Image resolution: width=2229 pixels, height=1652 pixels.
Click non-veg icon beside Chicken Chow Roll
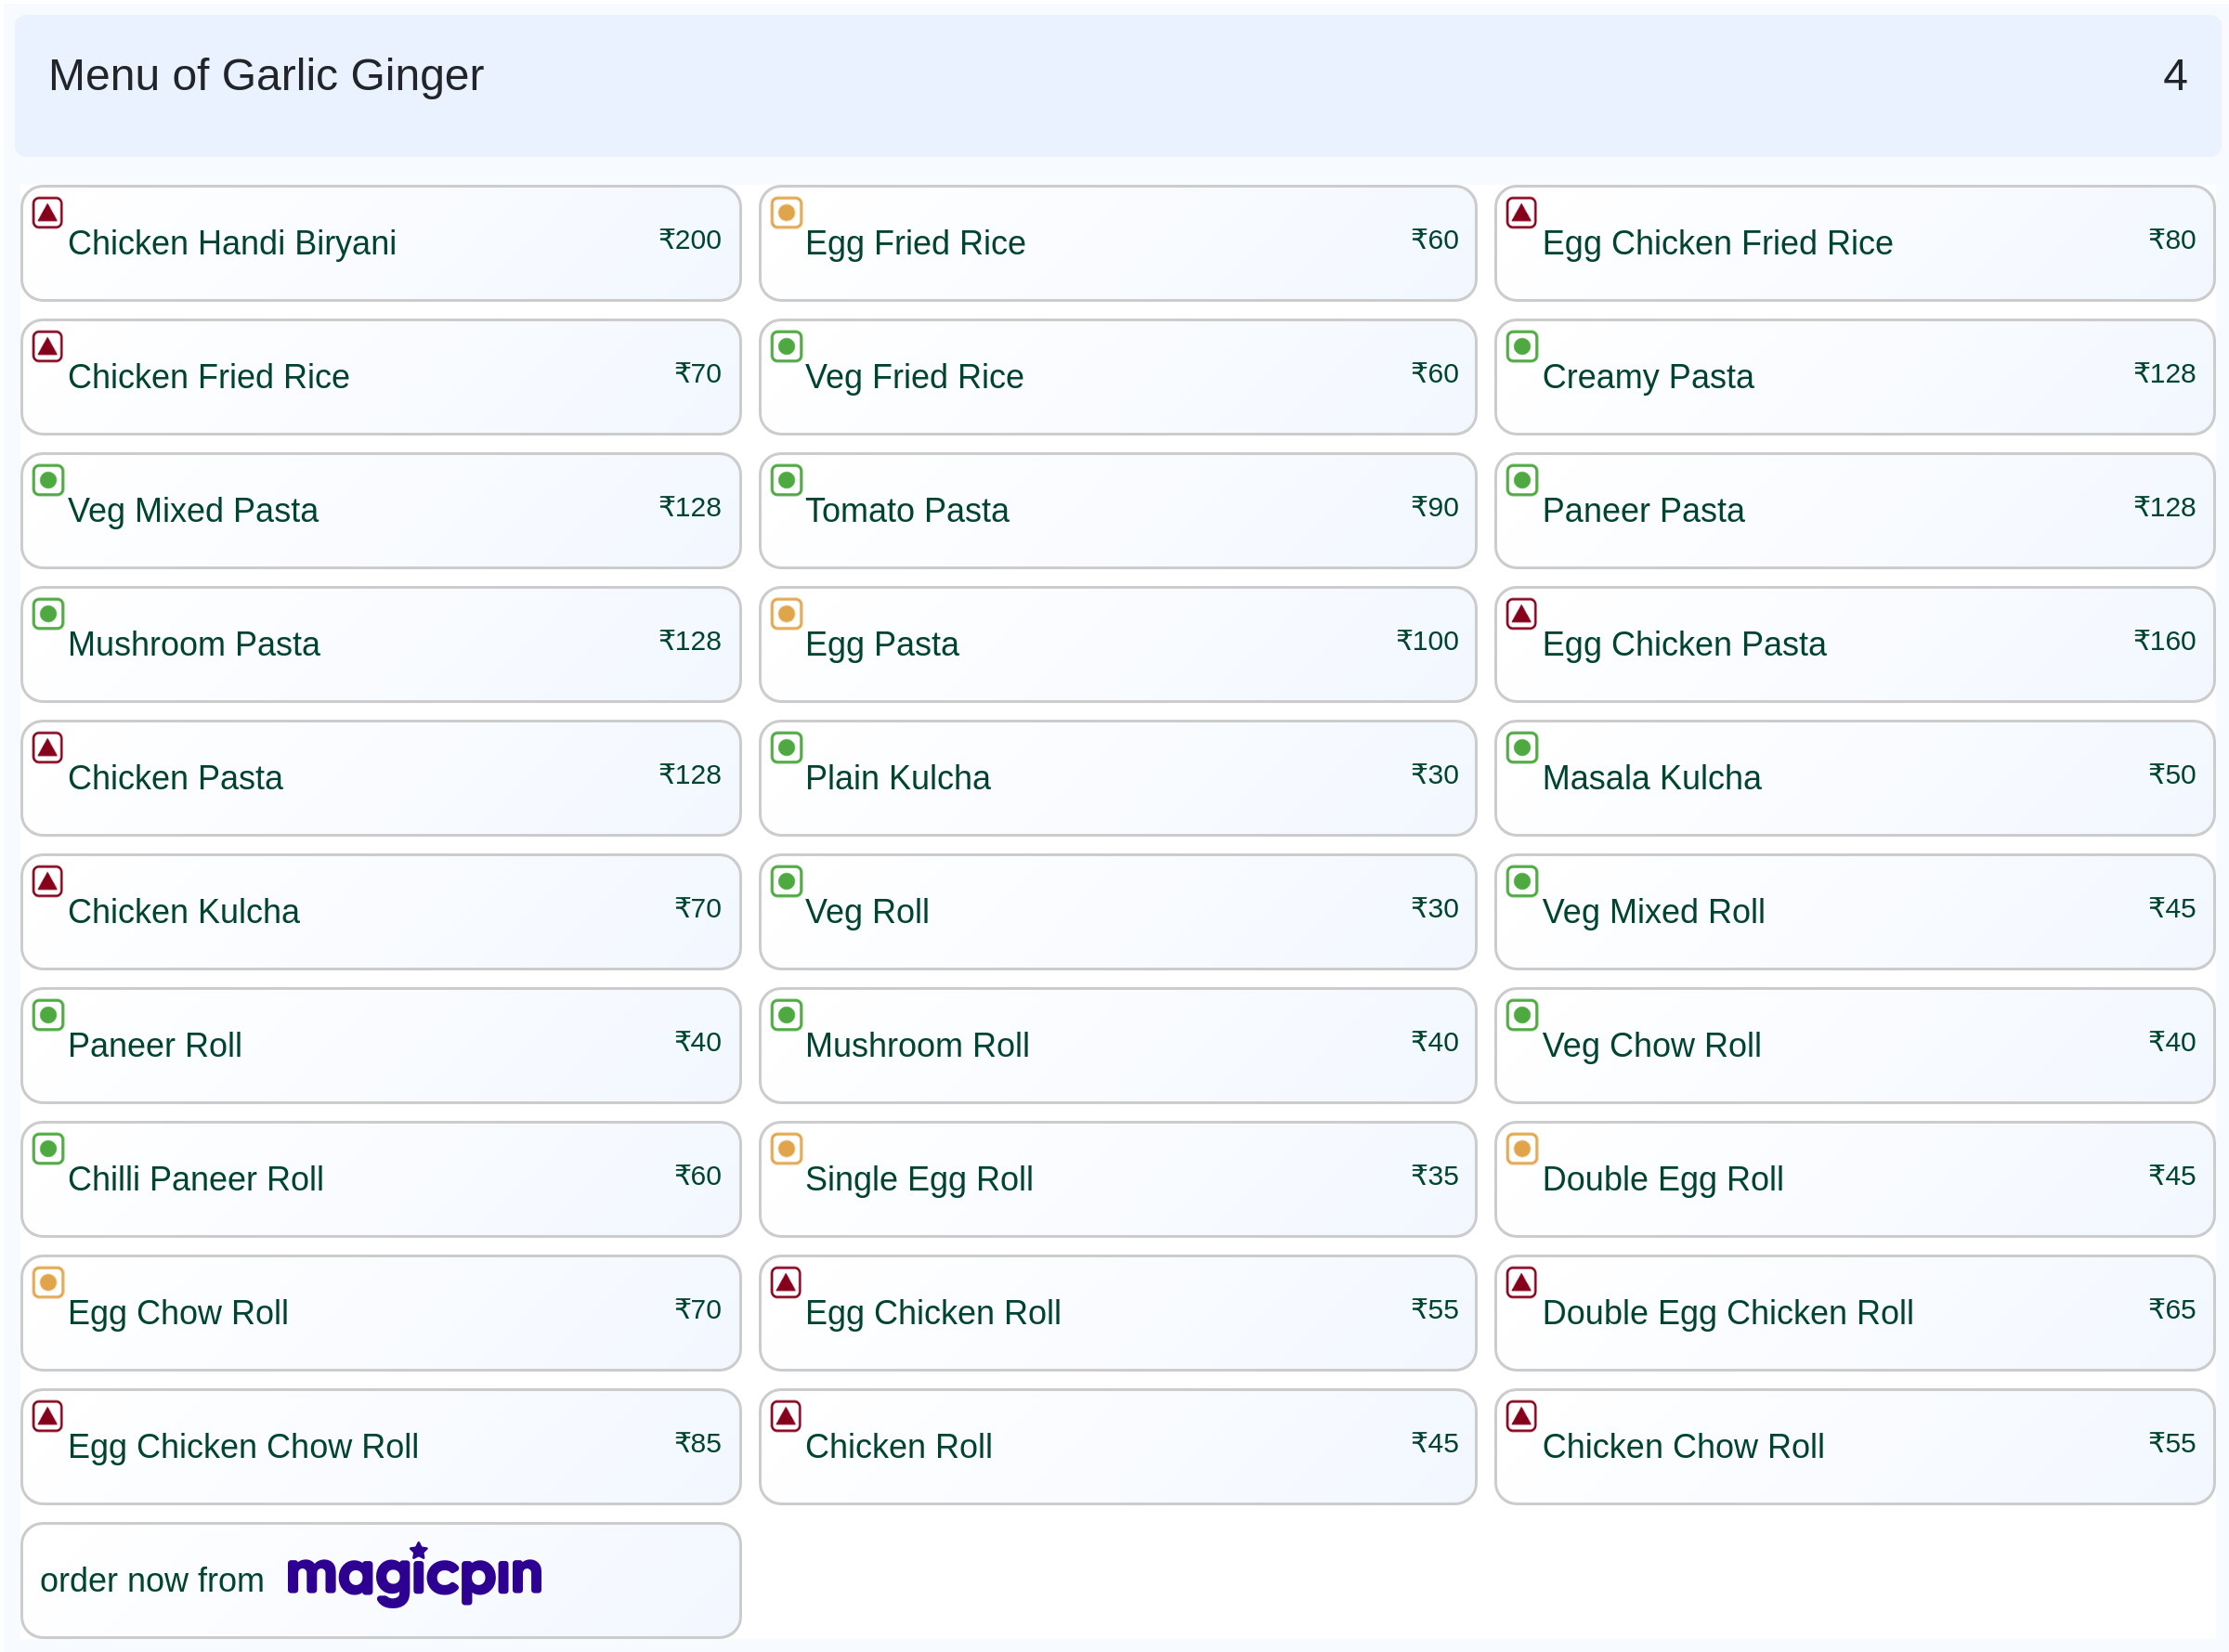pos(1522,1416)
